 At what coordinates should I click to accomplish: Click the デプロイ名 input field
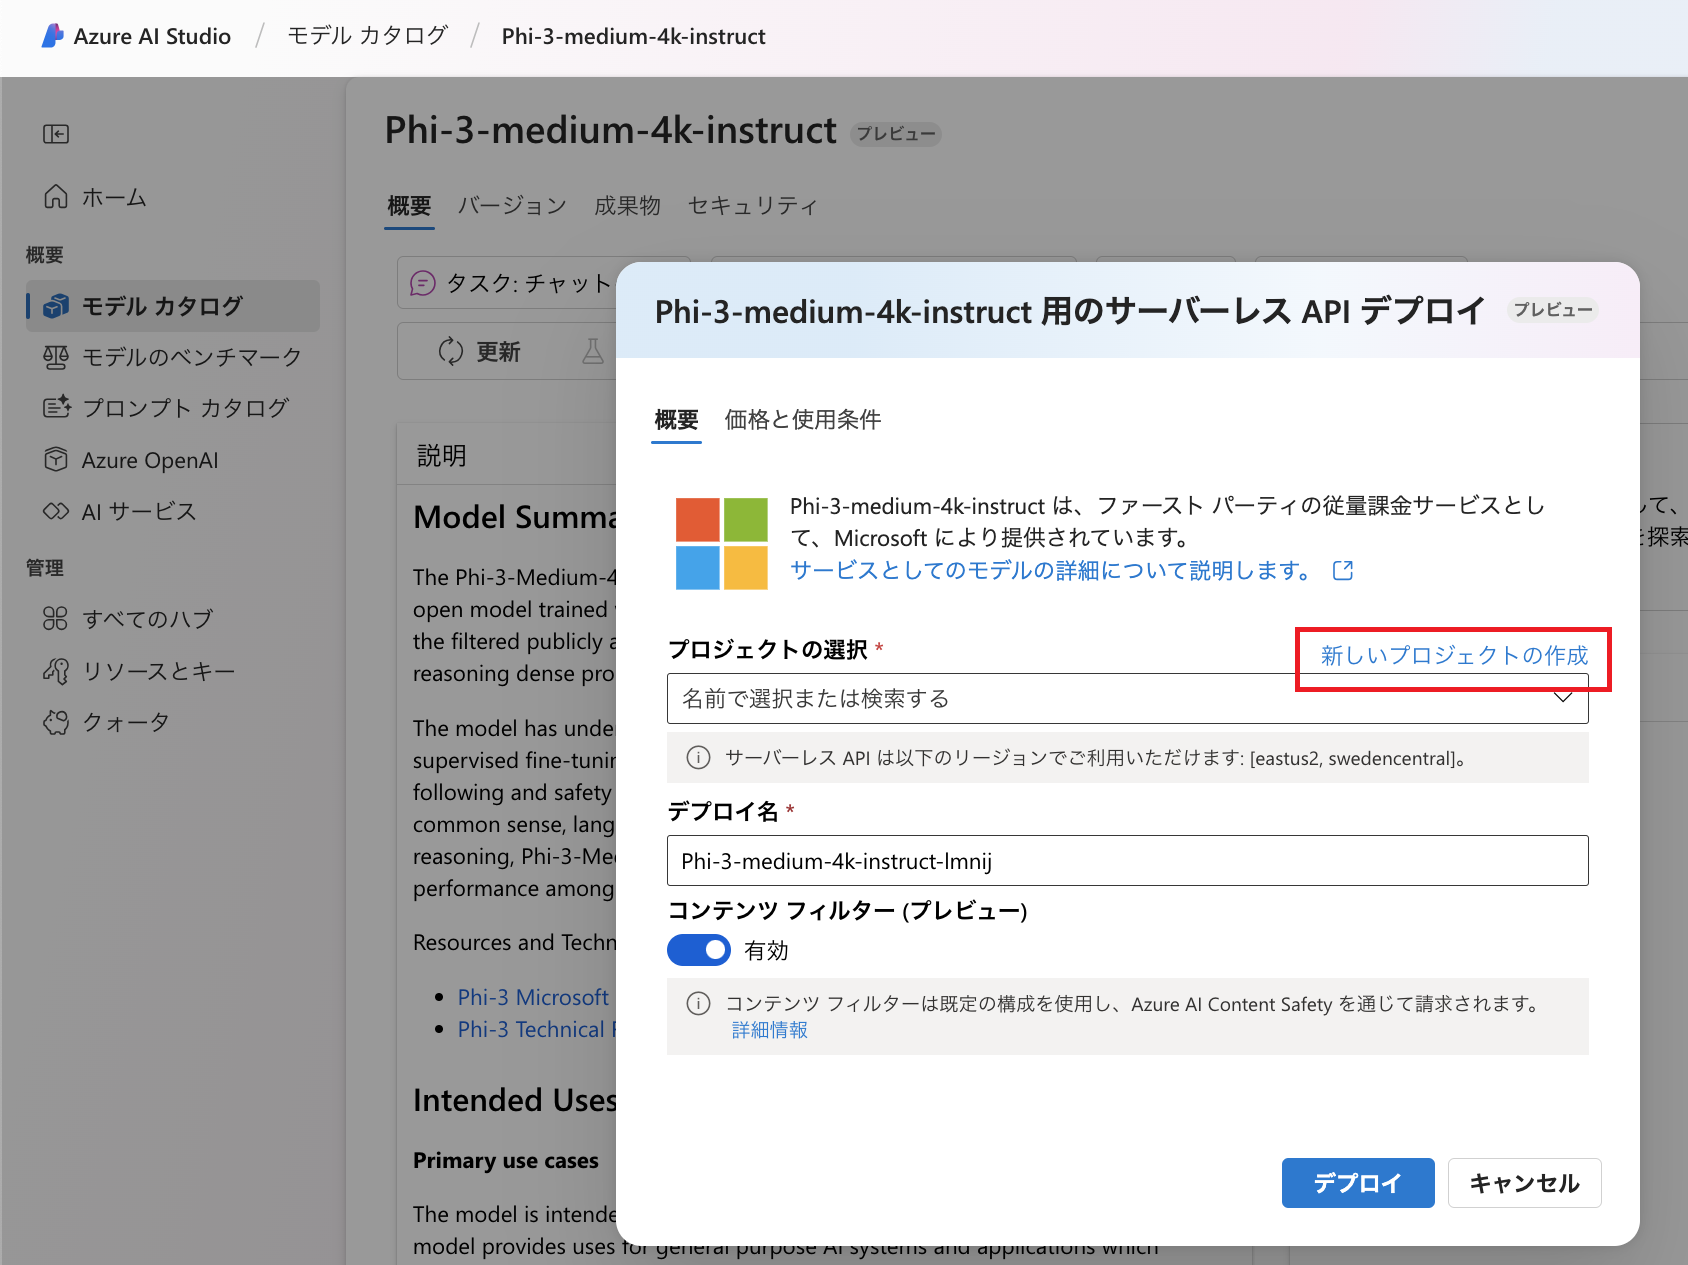(1127, 860)
